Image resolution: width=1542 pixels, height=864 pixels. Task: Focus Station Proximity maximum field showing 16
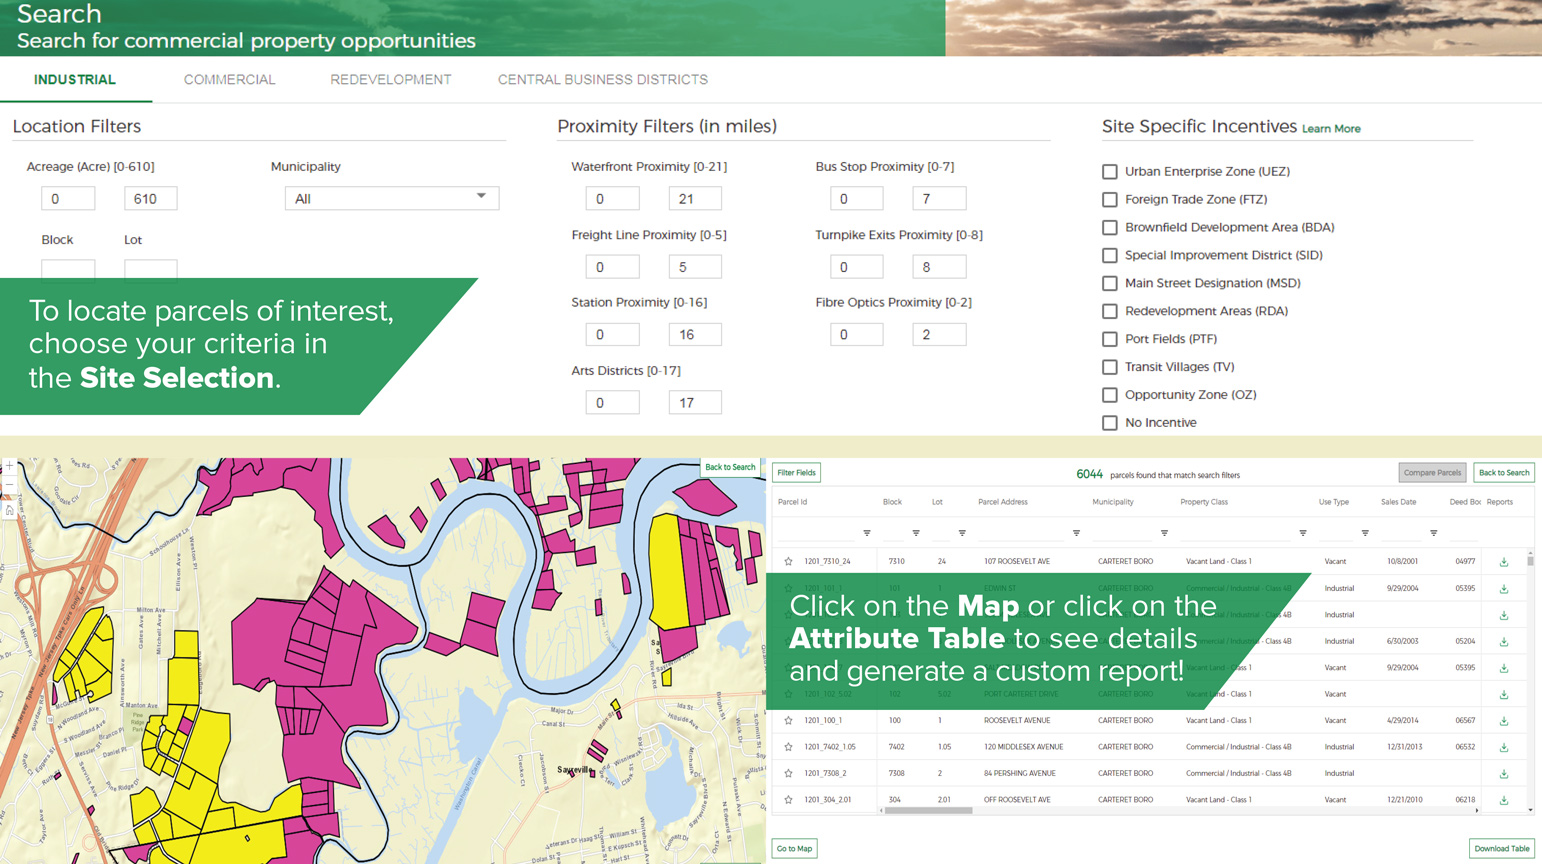click(x=695, y=334)
